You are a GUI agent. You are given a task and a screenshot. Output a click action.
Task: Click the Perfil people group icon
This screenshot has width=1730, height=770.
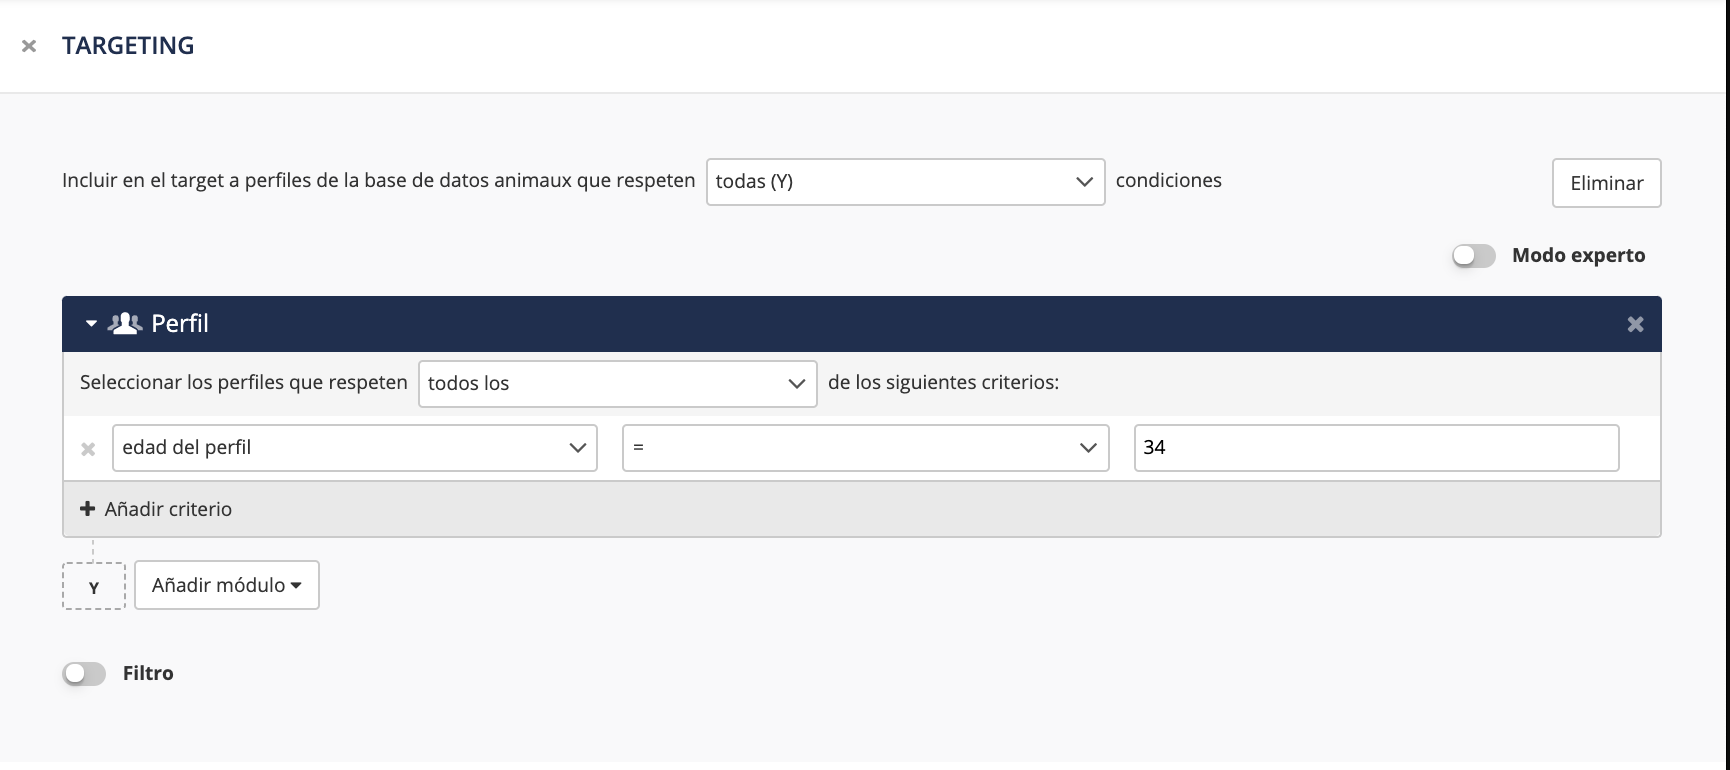coord(125,324)
